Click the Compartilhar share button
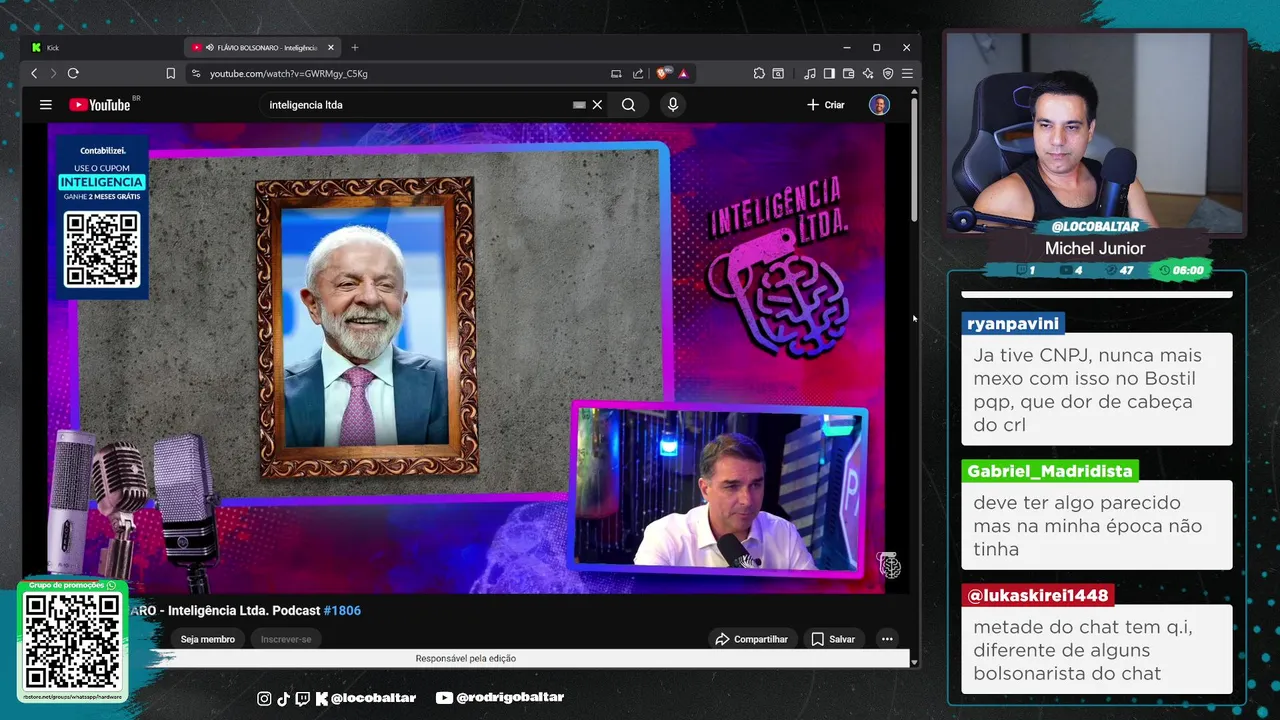The height and width of the screenshot is (720, 1280). point(751,639)
